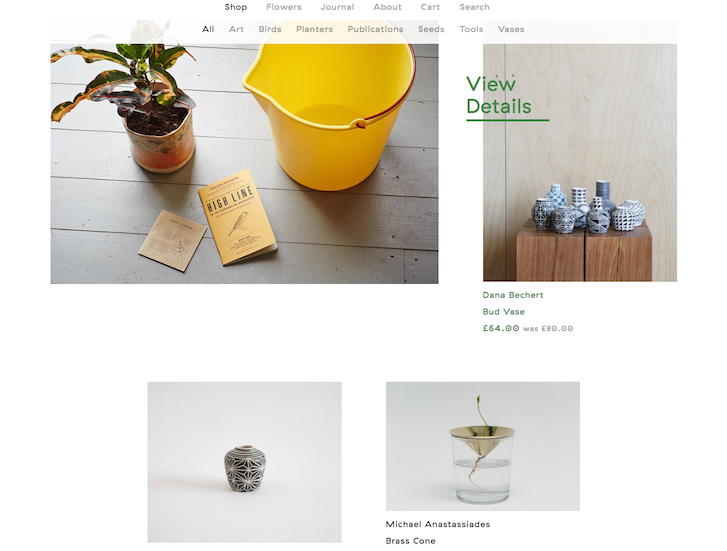Open the About page
This screenshot has width=727, height=551.
pyautogui.click(x=387, y=7)
